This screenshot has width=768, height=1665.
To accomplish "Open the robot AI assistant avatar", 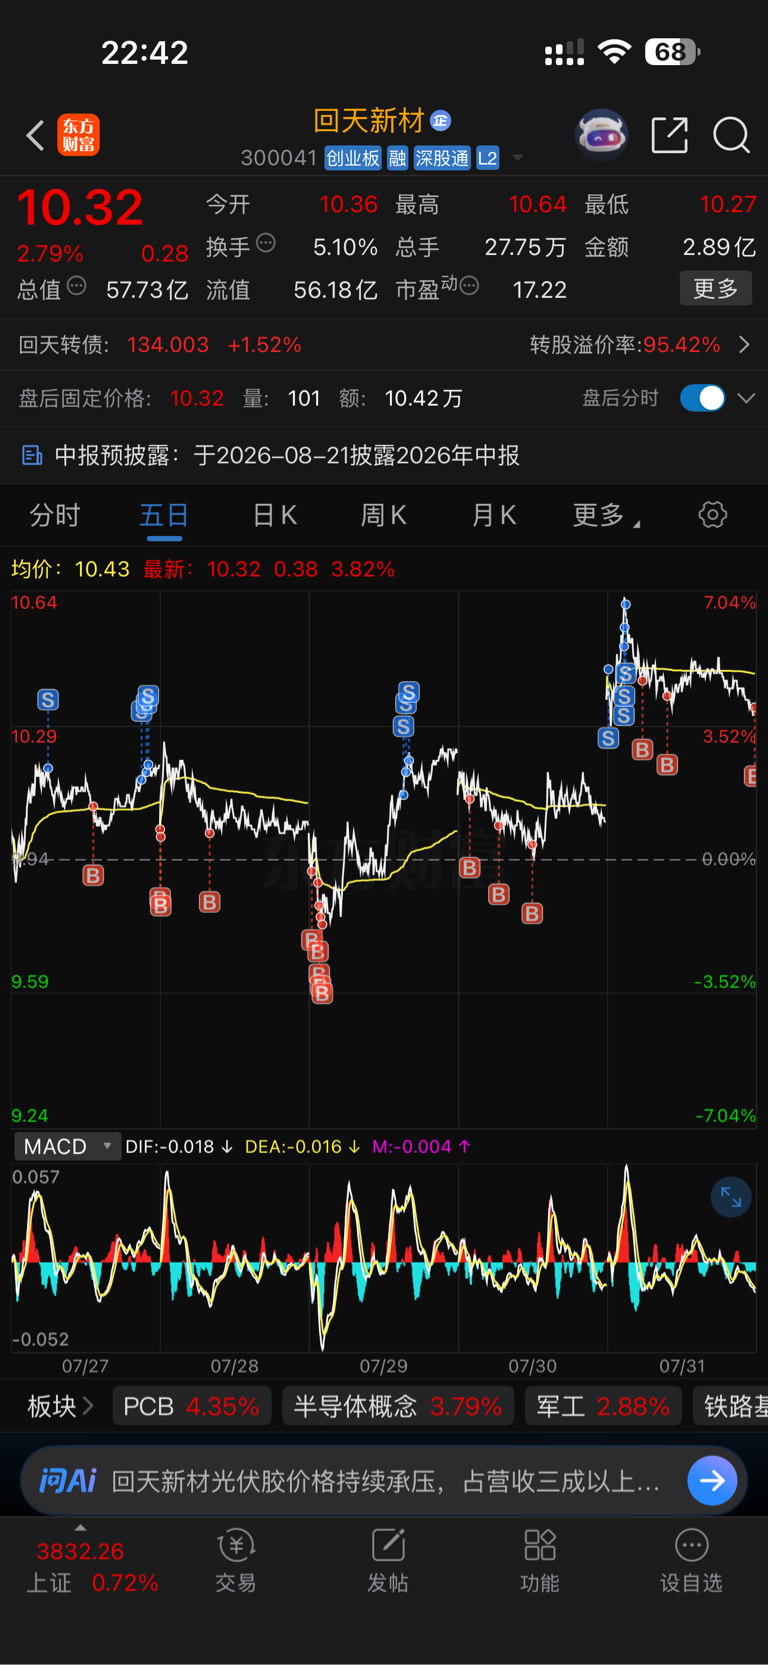I will [x=601, y=134].
